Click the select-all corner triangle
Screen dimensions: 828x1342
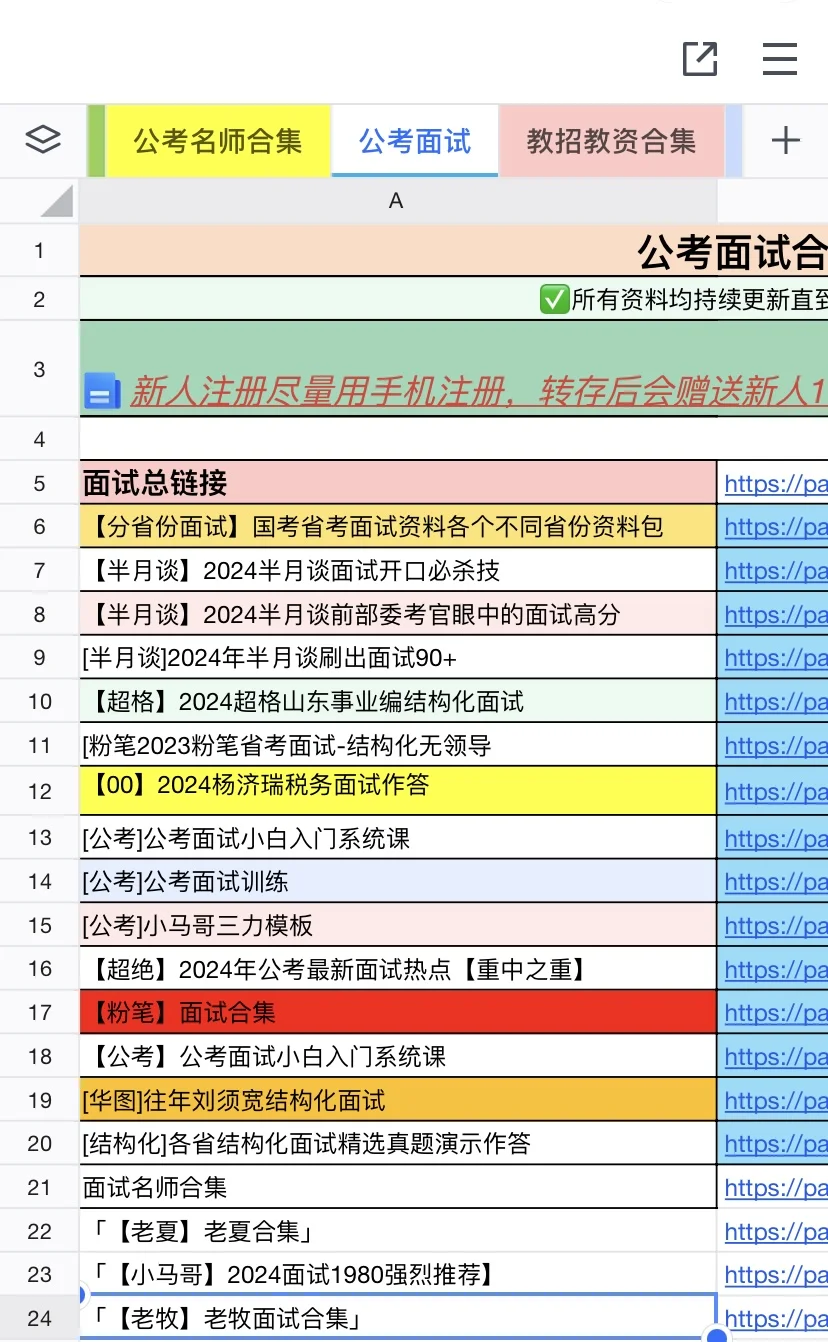tap(57, 200)
